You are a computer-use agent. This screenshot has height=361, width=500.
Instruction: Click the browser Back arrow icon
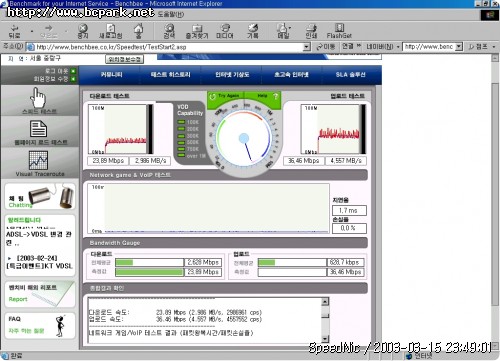pos(14,28)
